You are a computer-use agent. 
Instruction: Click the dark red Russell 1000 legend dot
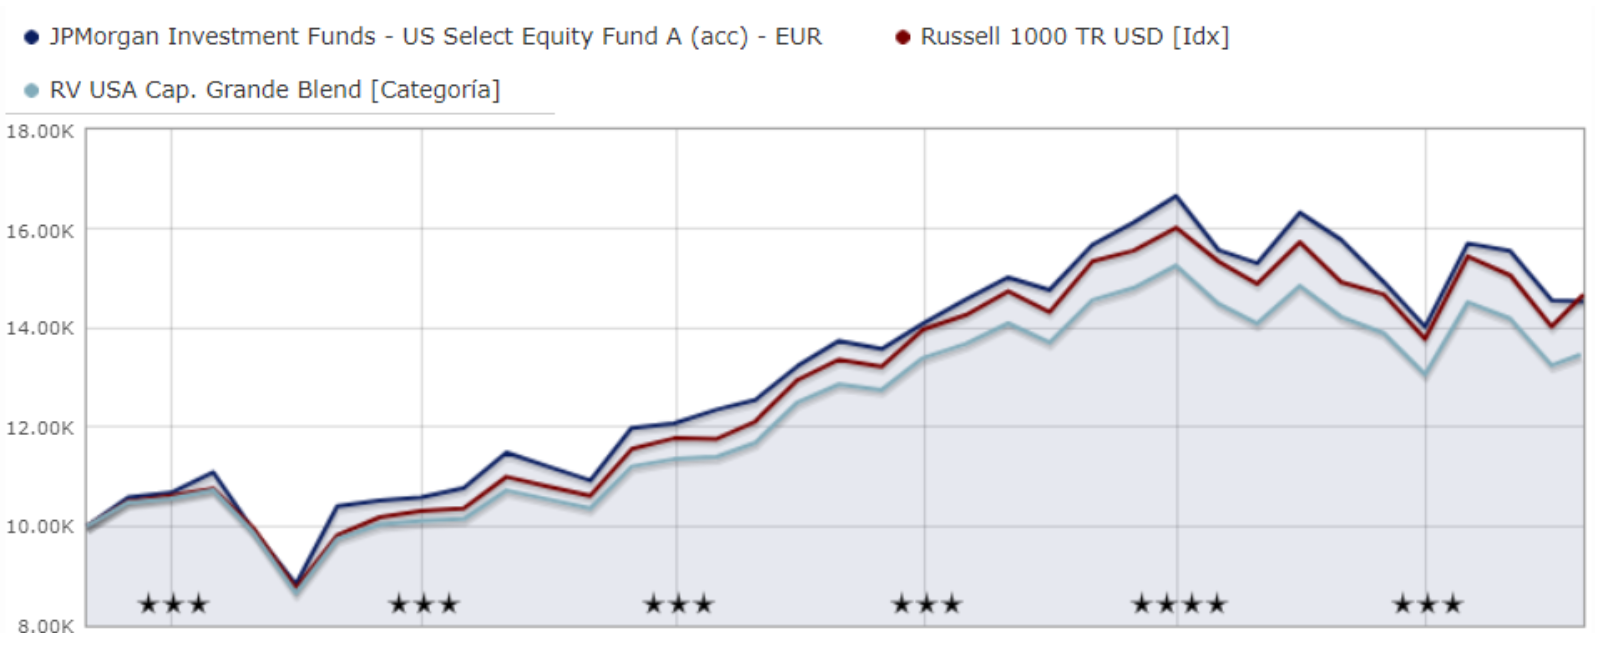(x=903, y=37)
